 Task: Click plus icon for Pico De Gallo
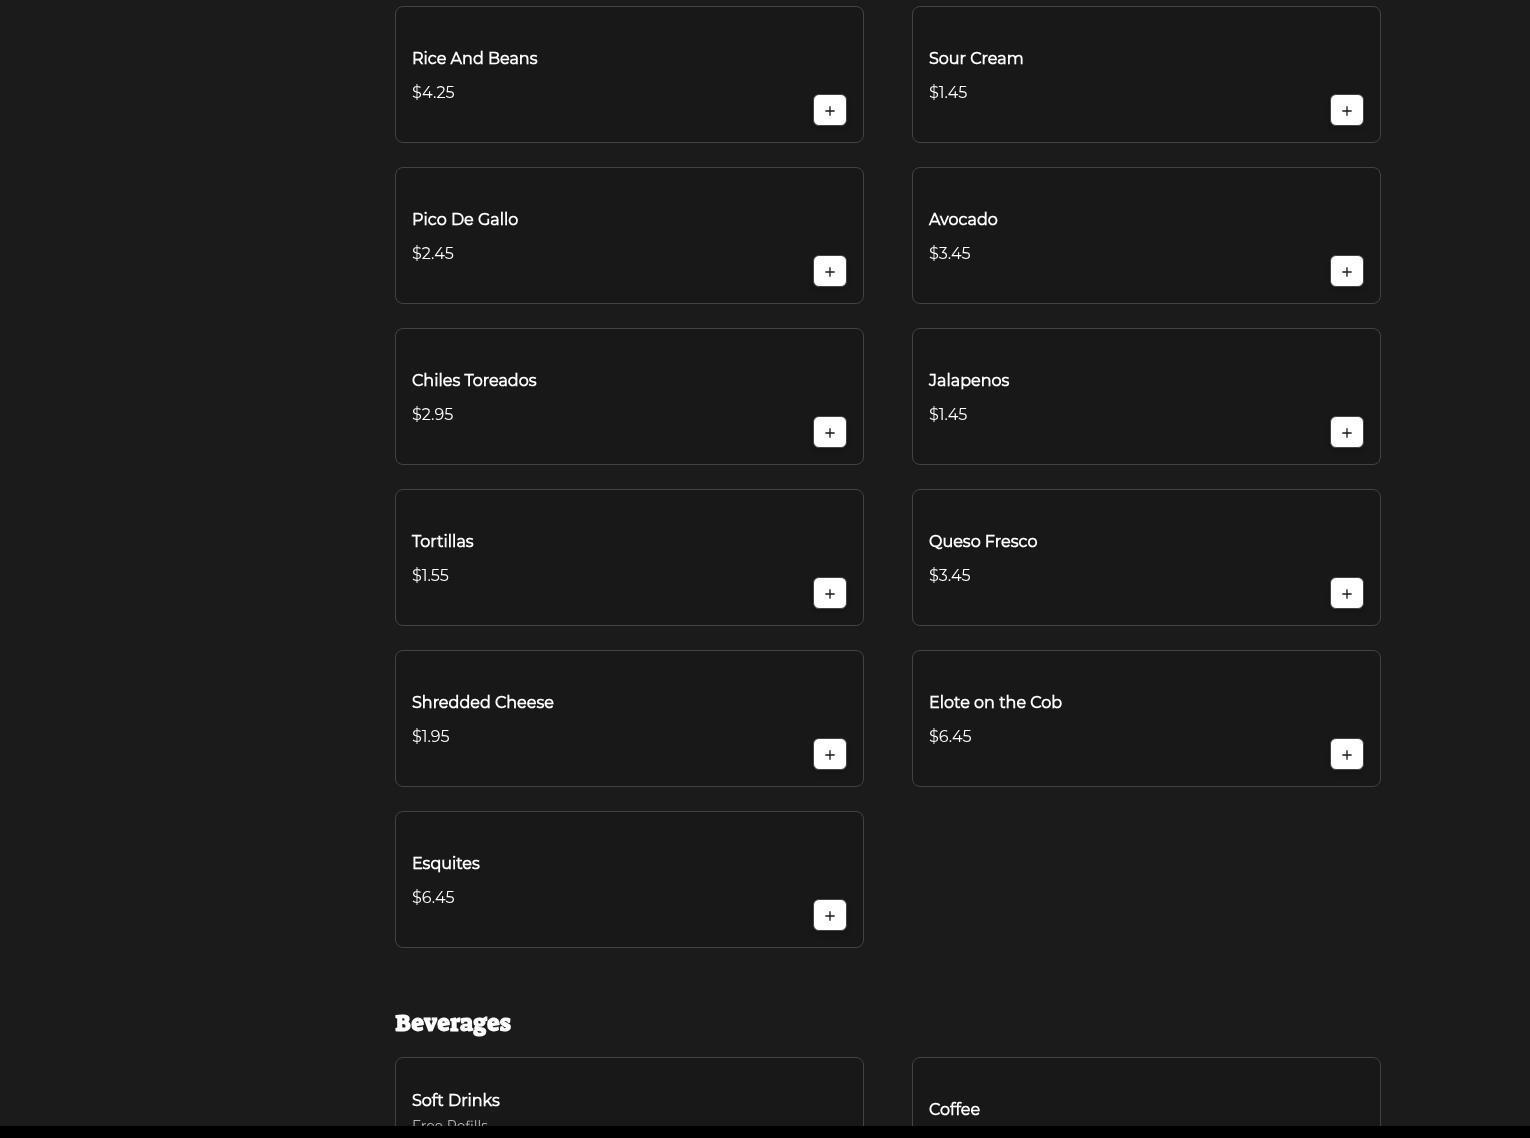pyautogui.click(x=830, y=271)
